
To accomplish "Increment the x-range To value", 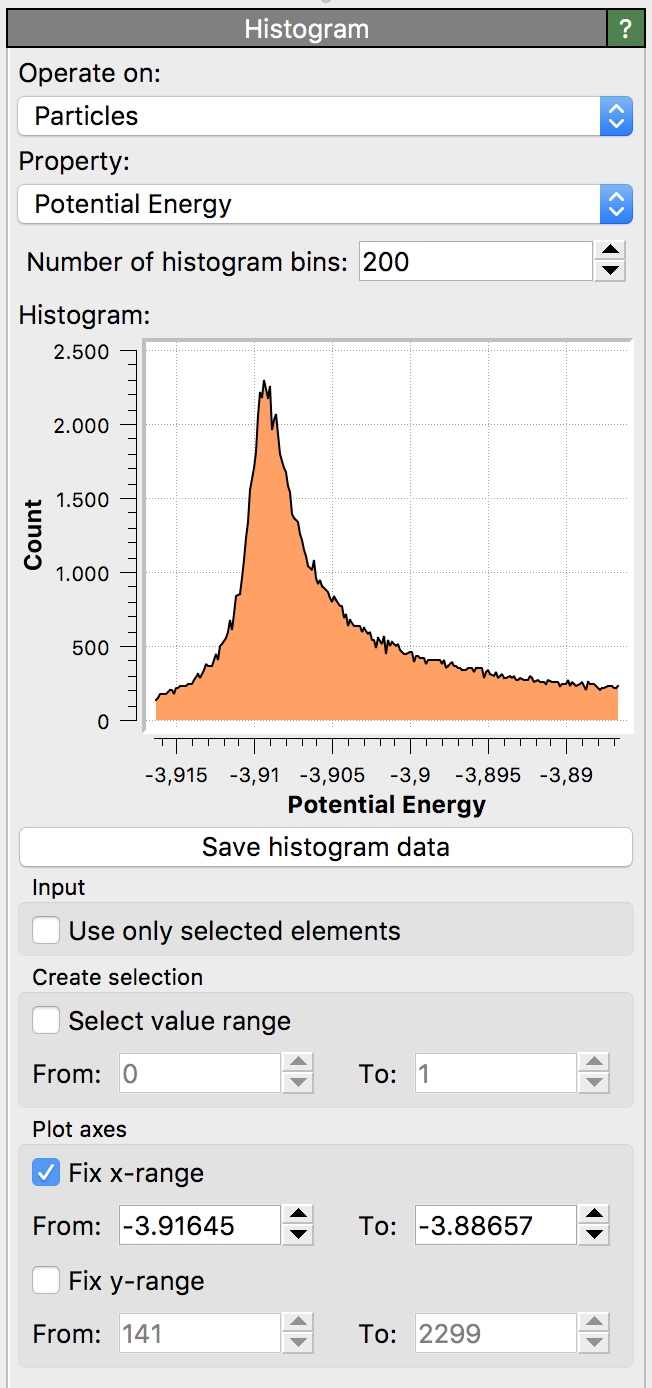I will [x=594, y=1216].
